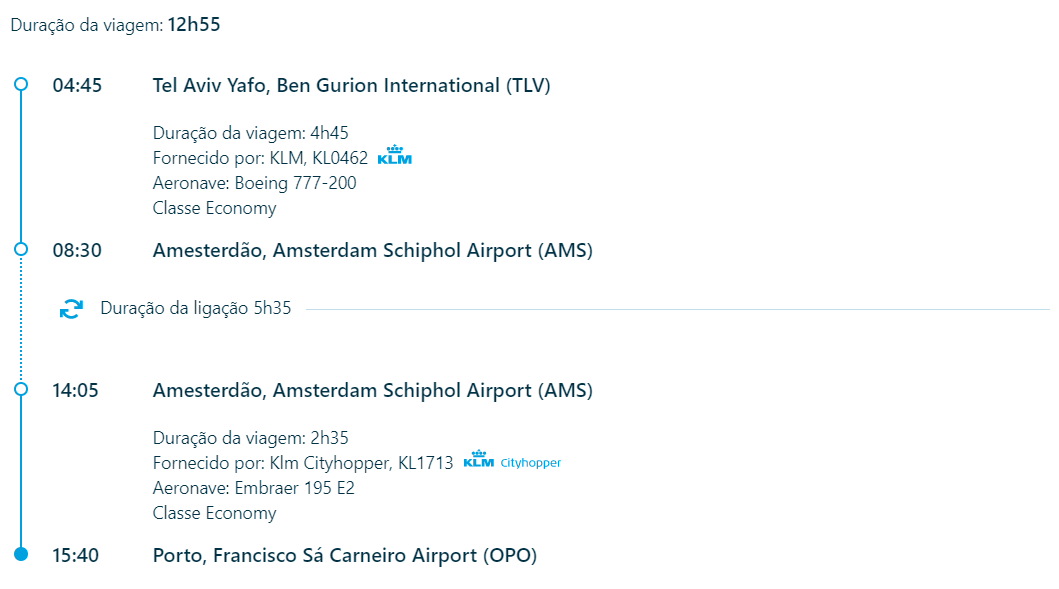Image resolution: width=1059 pixels, height=589 pixels.
Task: Click the 15:40 arrival time text
Action: (x=76, y=556)
